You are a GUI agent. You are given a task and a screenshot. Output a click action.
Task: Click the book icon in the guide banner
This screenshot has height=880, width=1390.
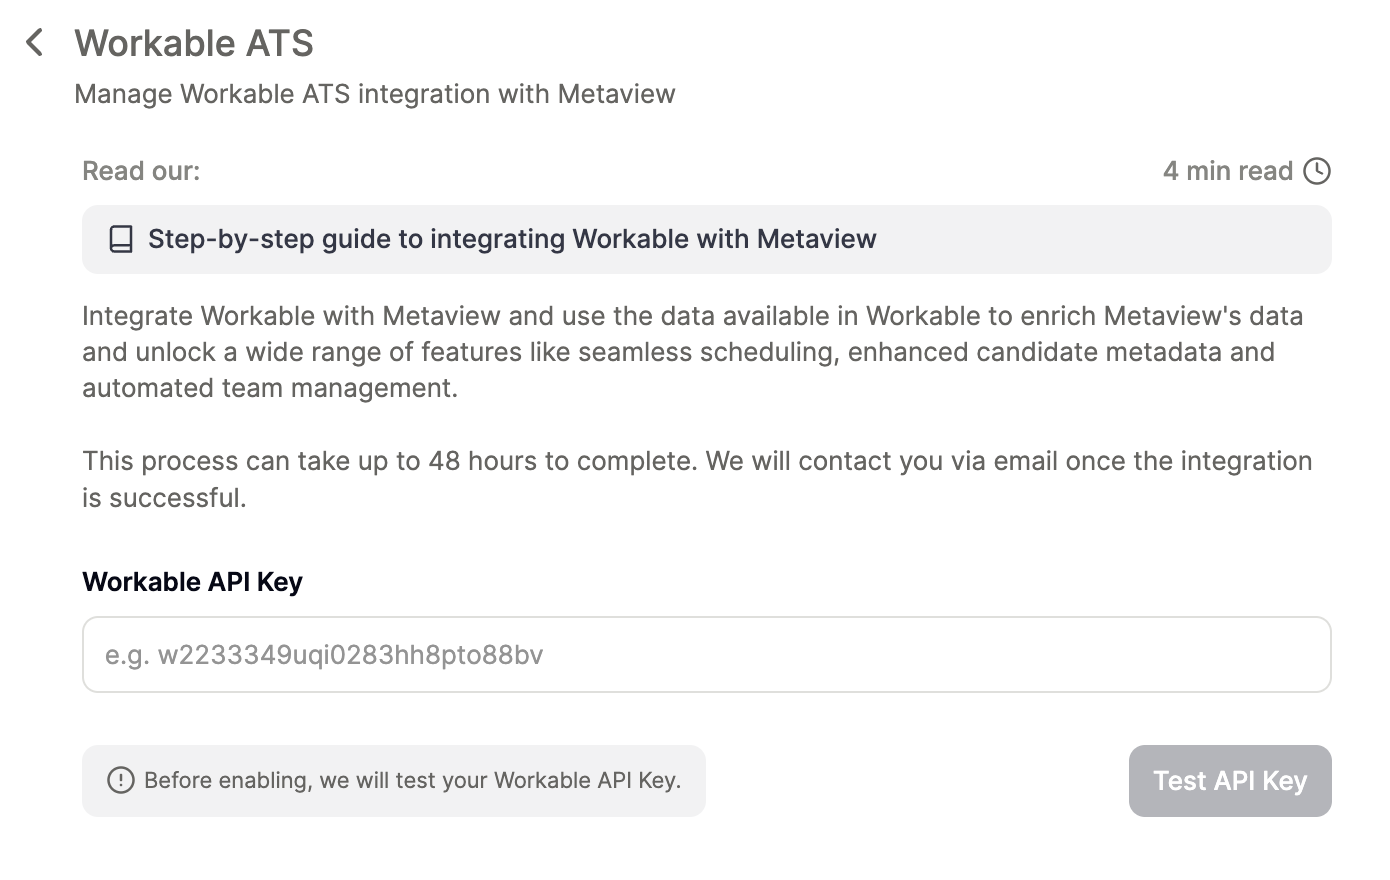[x=121, y=239]
